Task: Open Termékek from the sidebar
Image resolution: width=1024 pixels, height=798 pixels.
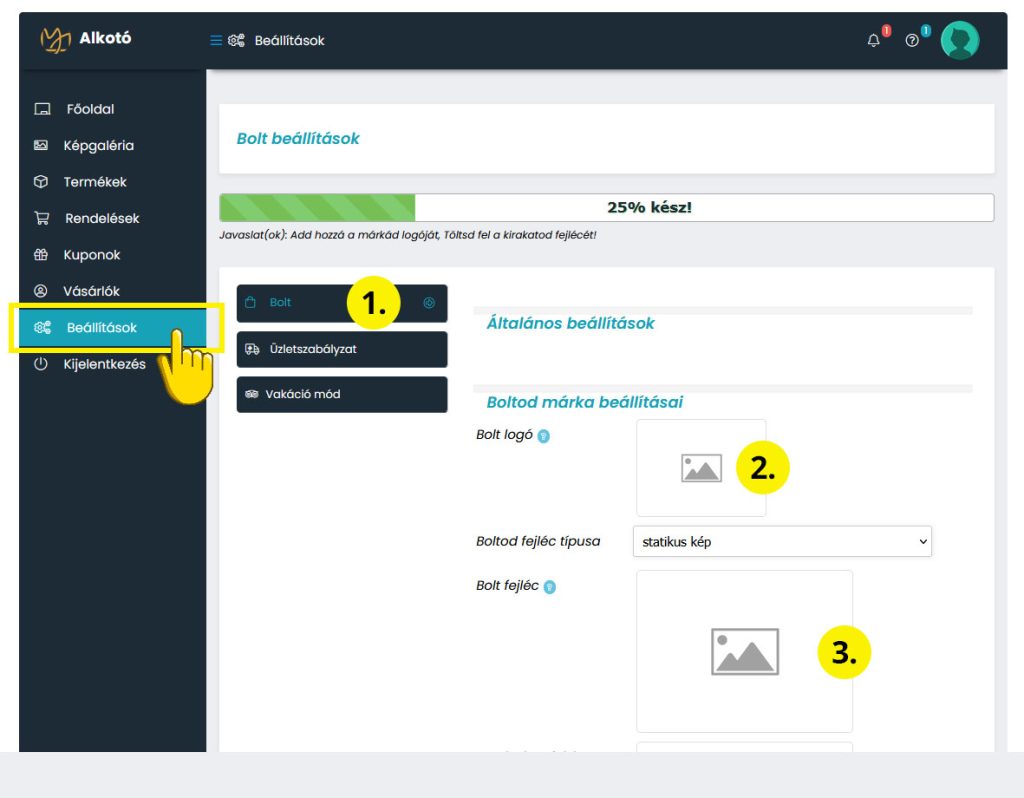Action: [x=96, y=182]
